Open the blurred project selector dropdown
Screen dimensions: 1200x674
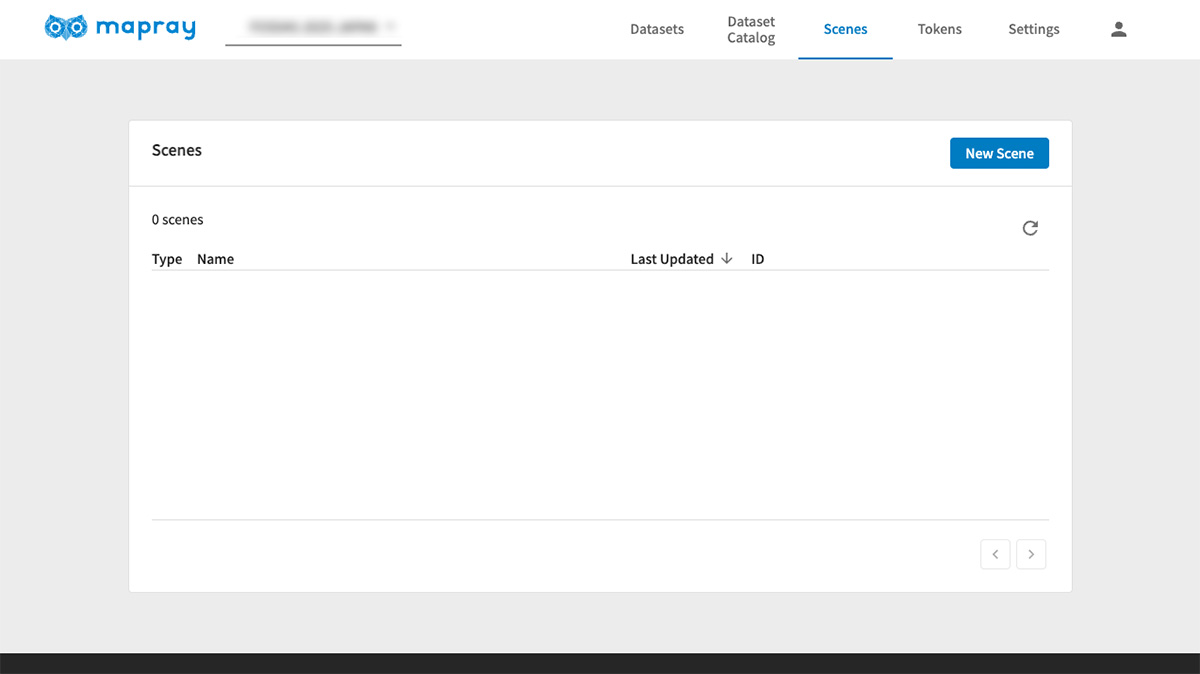(x=313, y=28)
